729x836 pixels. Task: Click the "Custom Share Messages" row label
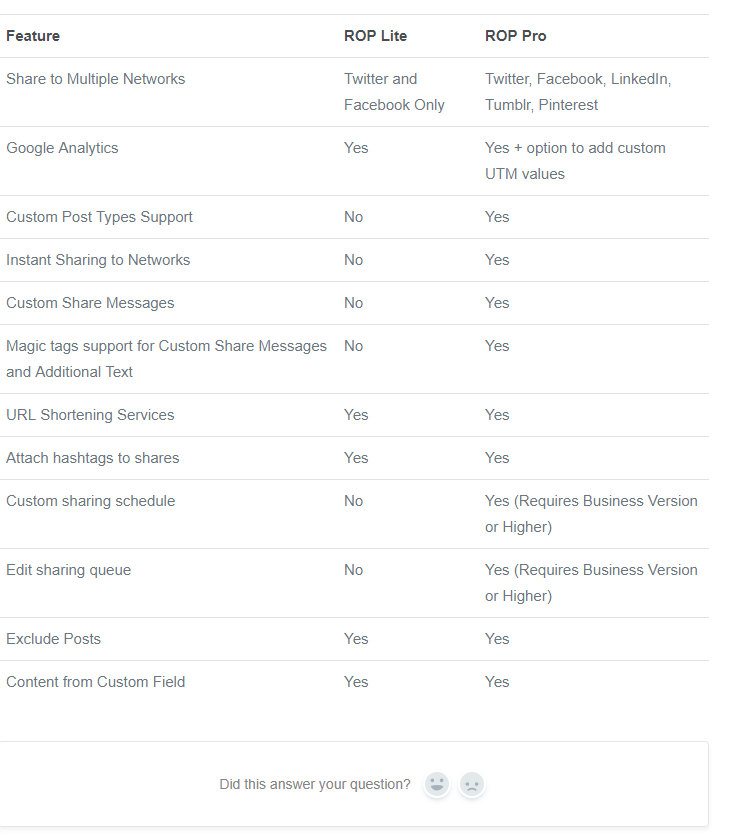[x=90, y=303]
